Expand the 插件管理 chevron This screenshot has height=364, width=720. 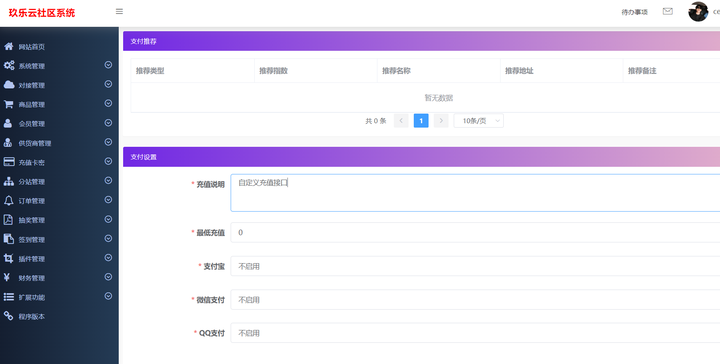(108, 258)
